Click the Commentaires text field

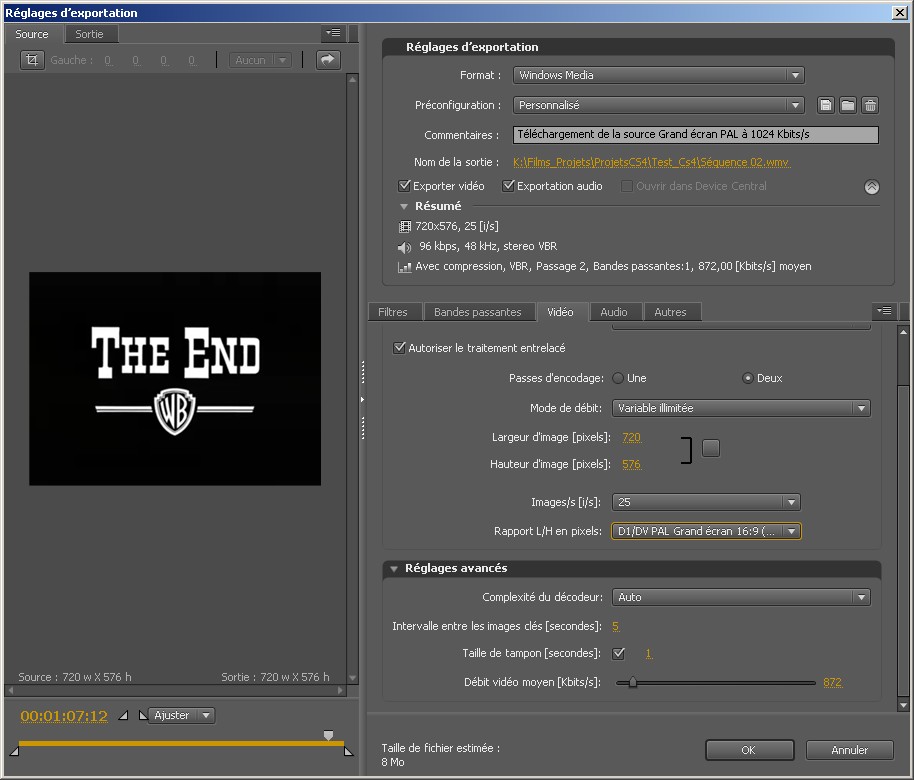(695, 135)
